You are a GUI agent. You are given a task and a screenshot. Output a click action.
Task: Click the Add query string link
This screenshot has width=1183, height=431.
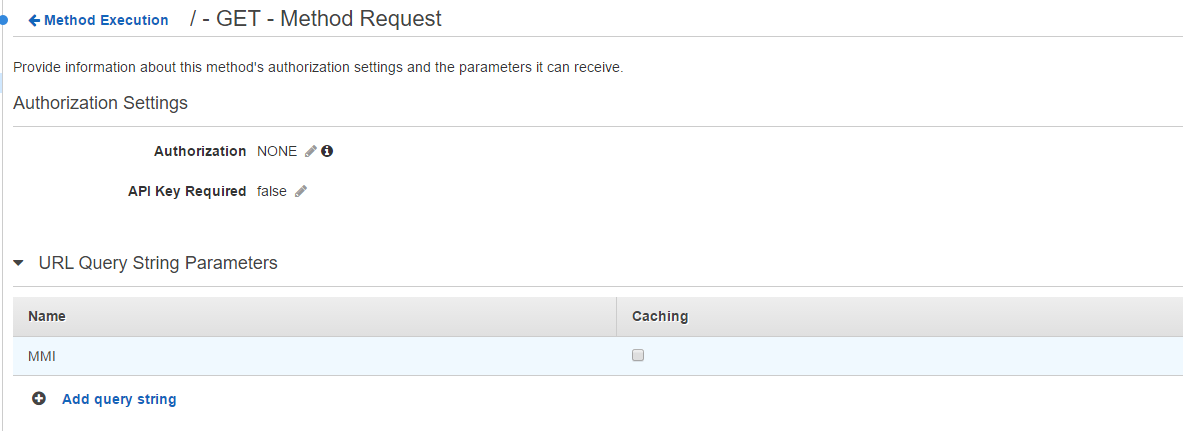[x=119, y=399]
